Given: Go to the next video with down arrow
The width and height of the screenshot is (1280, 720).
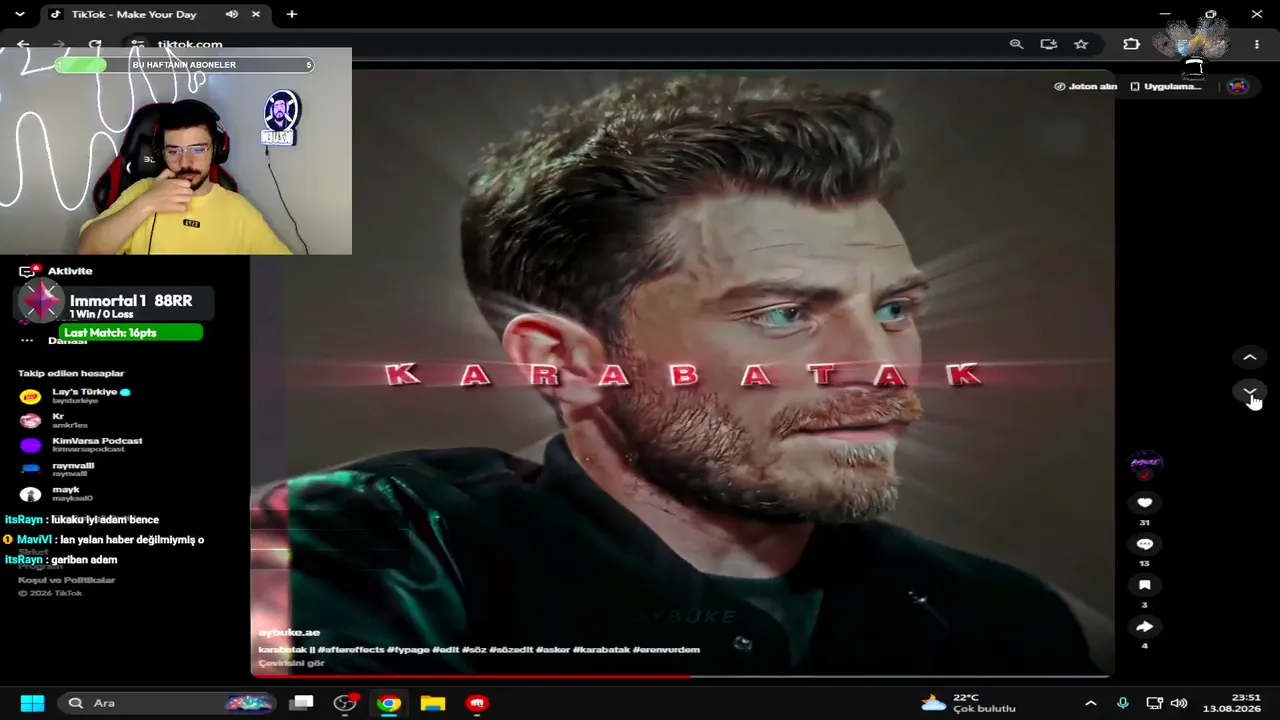Looking at the screenshot, I should pyautogui.click(x=1249, y=391).
